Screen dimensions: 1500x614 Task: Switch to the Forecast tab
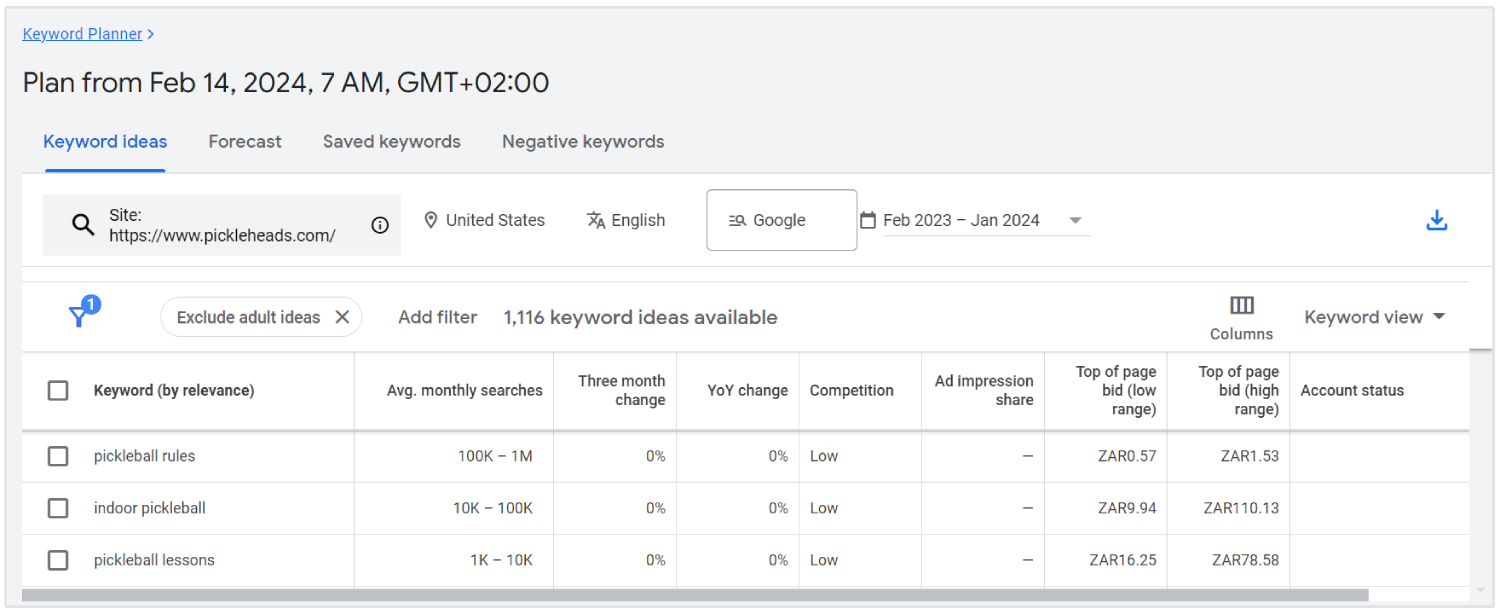click(245, 142)
